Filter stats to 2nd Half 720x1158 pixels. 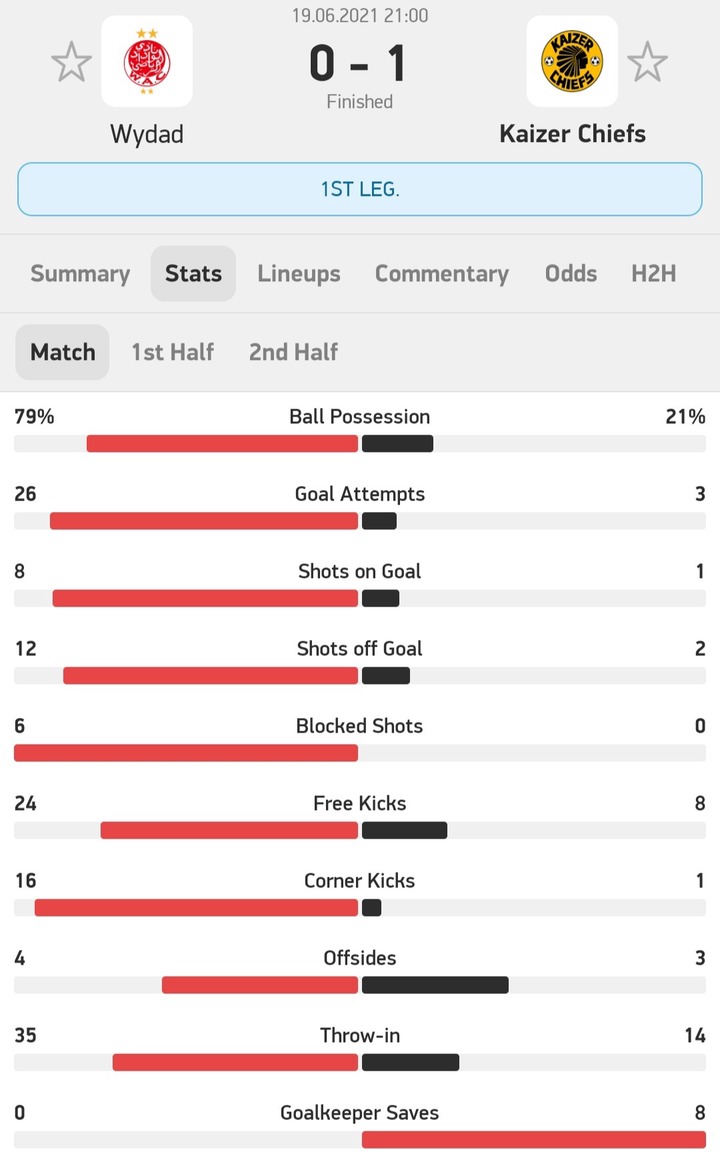coord(293,352)
